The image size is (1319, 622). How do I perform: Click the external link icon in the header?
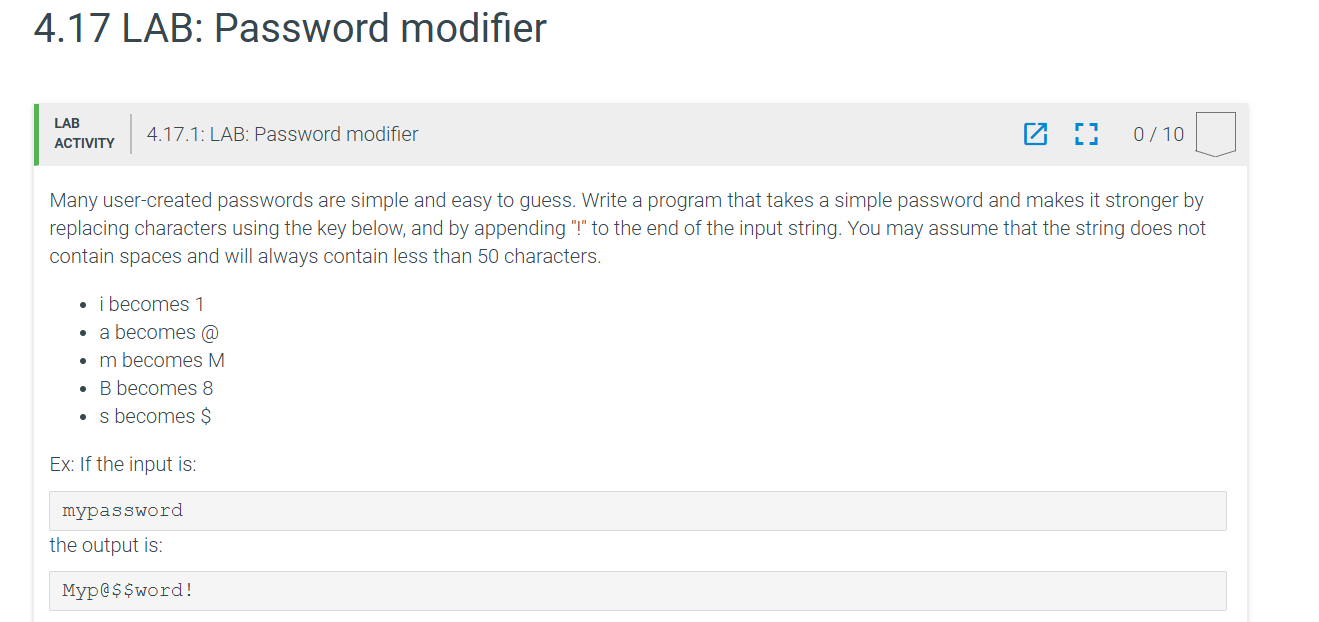pyautogui.click(x=1036, y=134)
